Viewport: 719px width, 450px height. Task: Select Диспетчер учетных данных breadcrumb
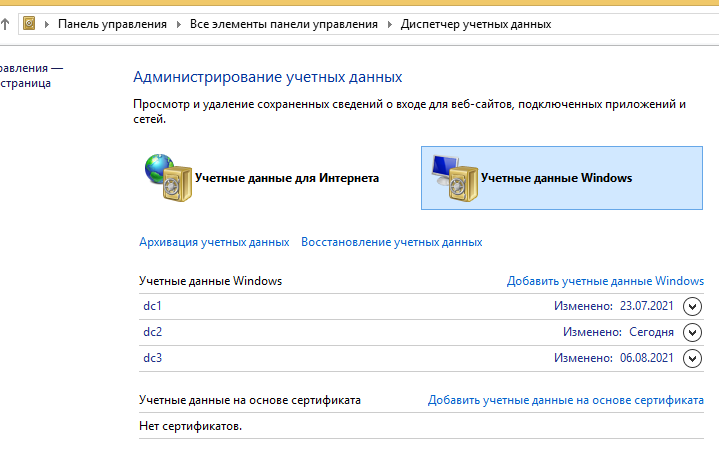tap(476, 24)
